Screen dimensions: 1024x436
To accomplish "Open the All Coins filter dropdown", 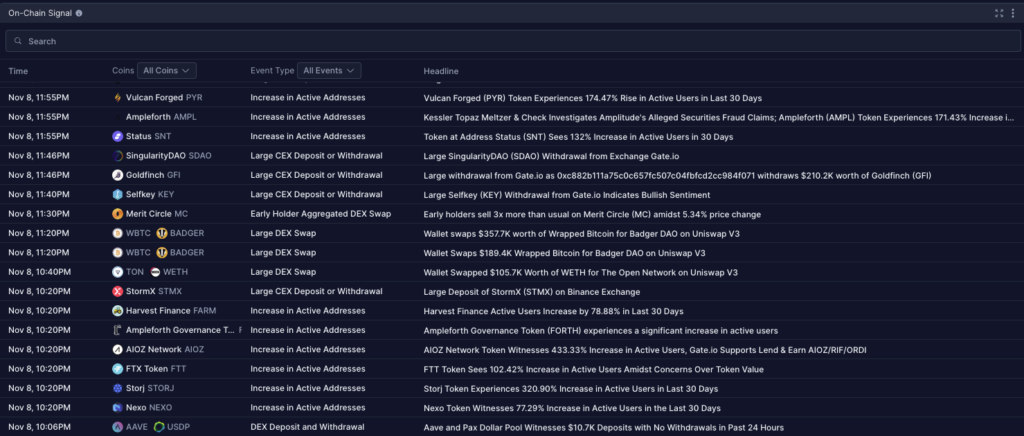I will 167,70.
